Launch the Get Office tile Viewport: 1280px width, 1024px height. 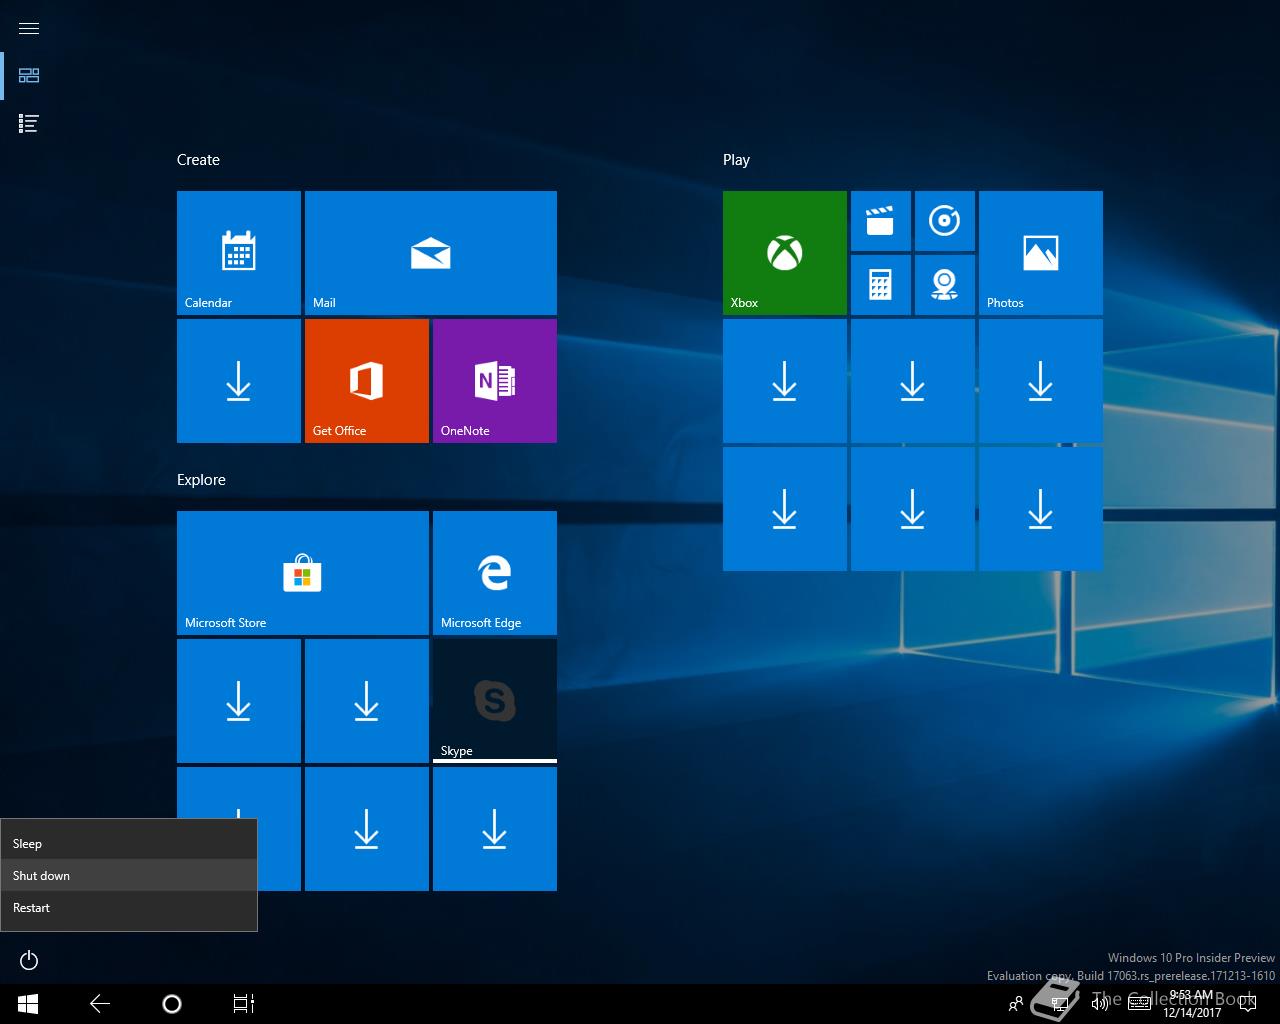[367, 381]
